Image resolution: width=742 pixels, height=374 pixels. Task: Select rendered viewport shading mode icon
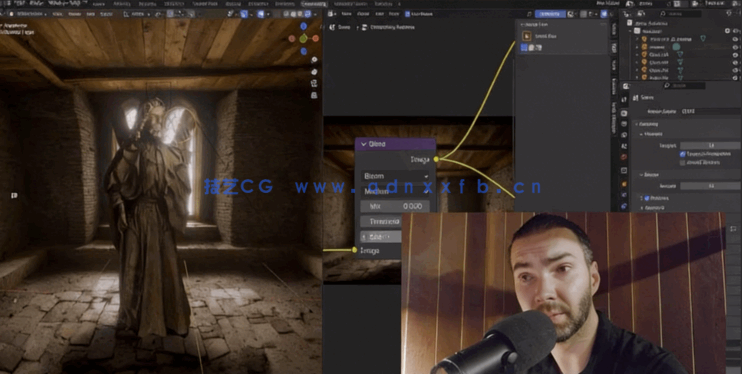click(x=308, y=14)
